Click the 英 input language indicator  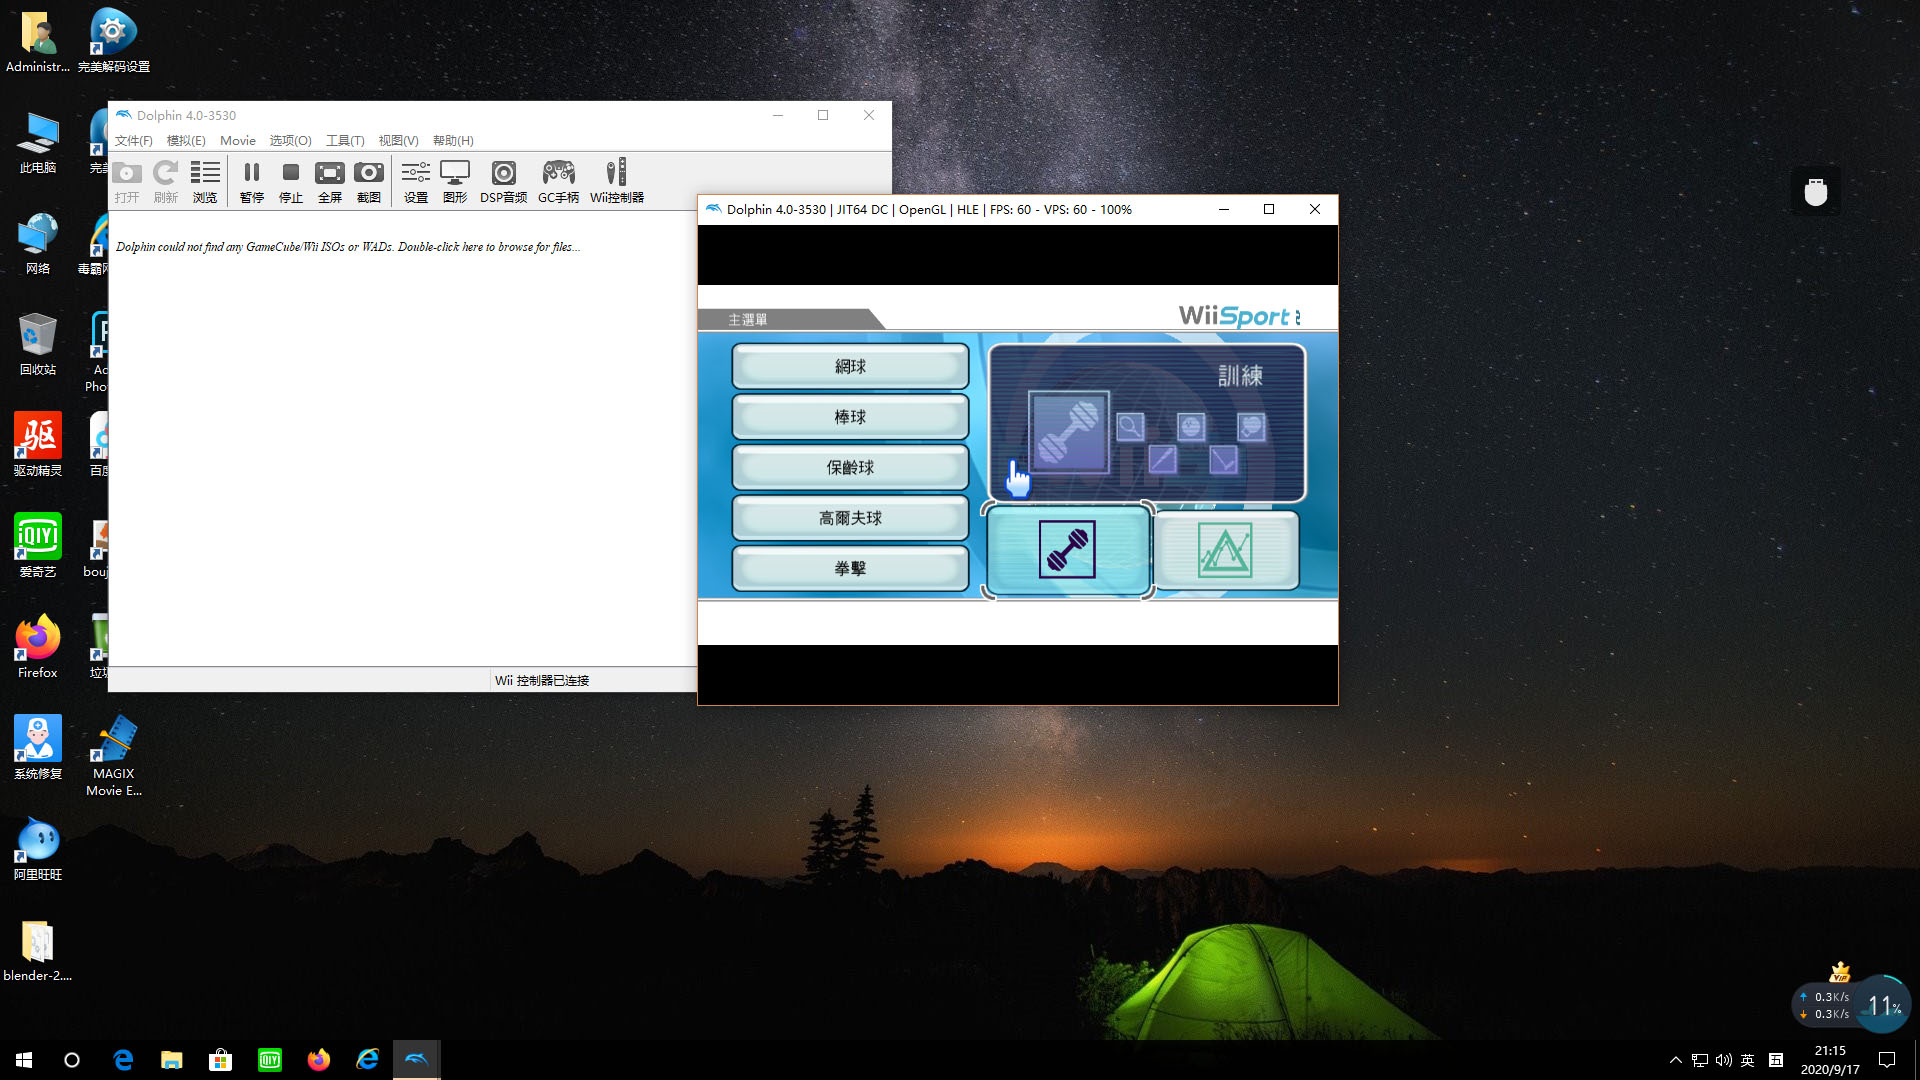(1748, 1060)
